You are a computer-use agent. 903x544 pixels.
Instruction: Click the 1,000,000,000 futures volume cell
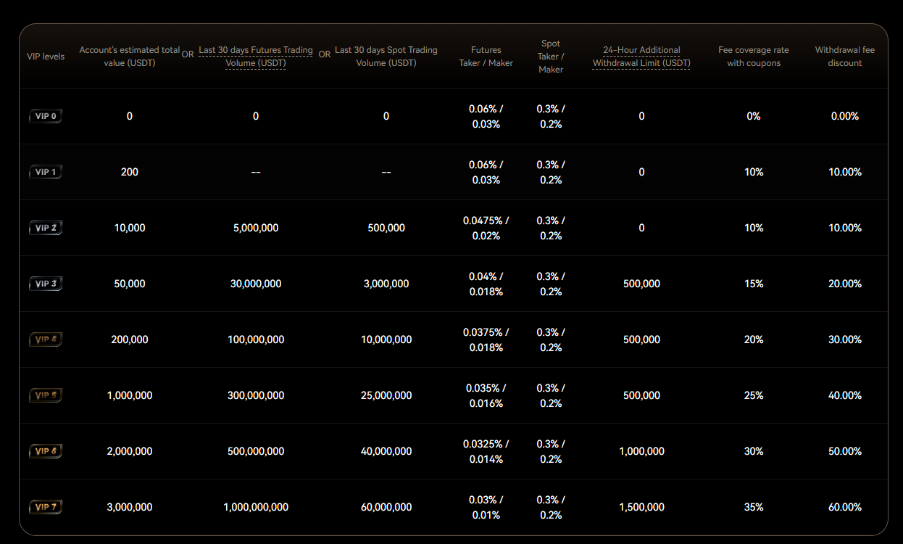(255, 508)
